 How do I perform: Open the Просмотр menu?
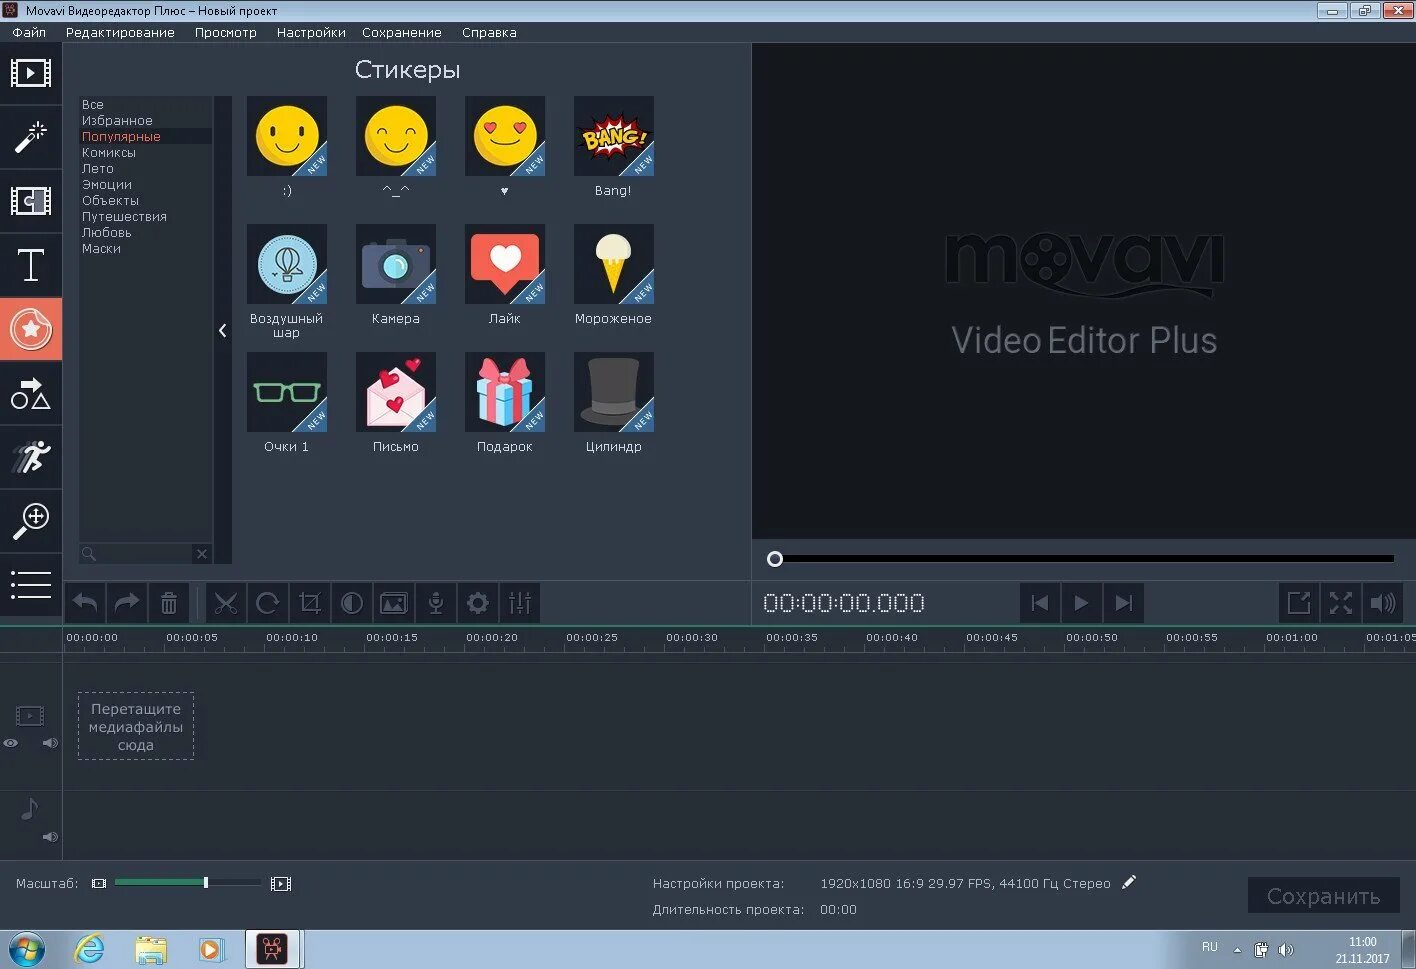click(226, 32)
